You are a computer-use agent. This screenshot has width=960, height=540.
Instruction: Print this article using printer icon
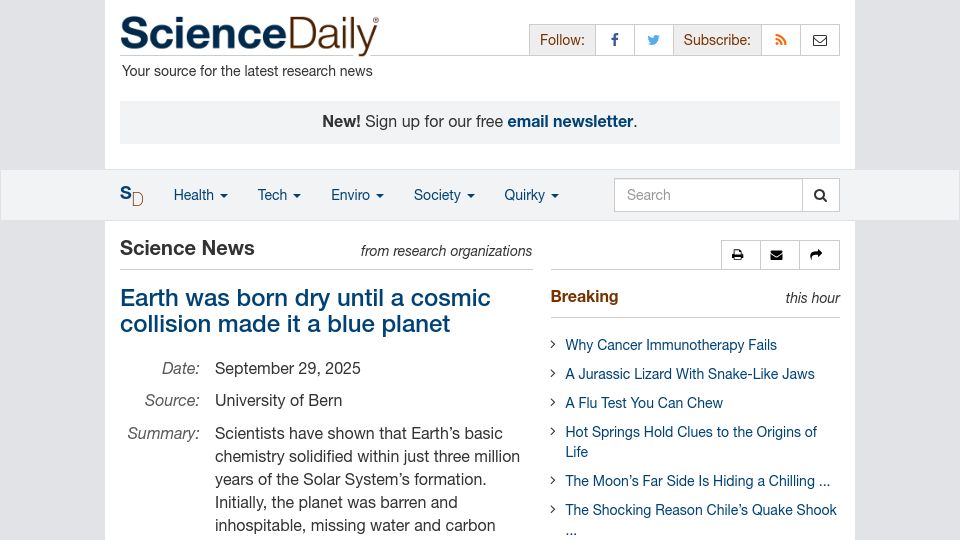coord(740,255)
